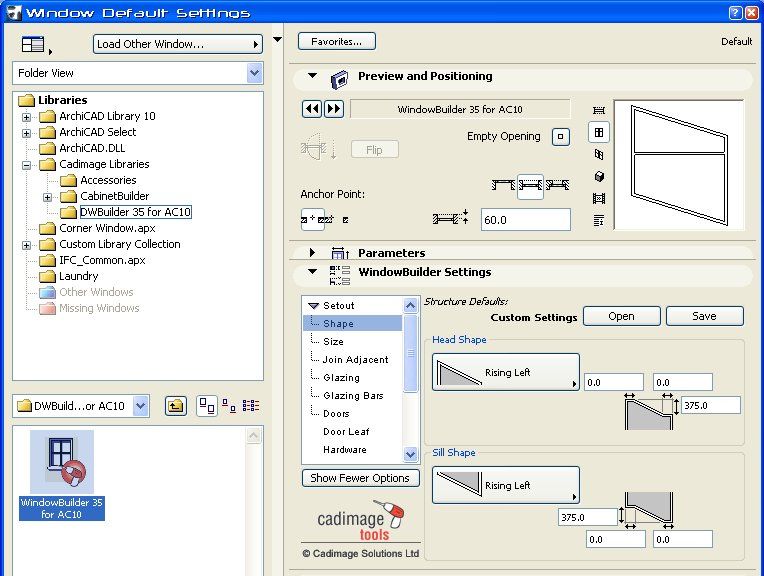Select the 3D shaded preview icon
This screenshot has height=576, width=764.
pos(599,176)
